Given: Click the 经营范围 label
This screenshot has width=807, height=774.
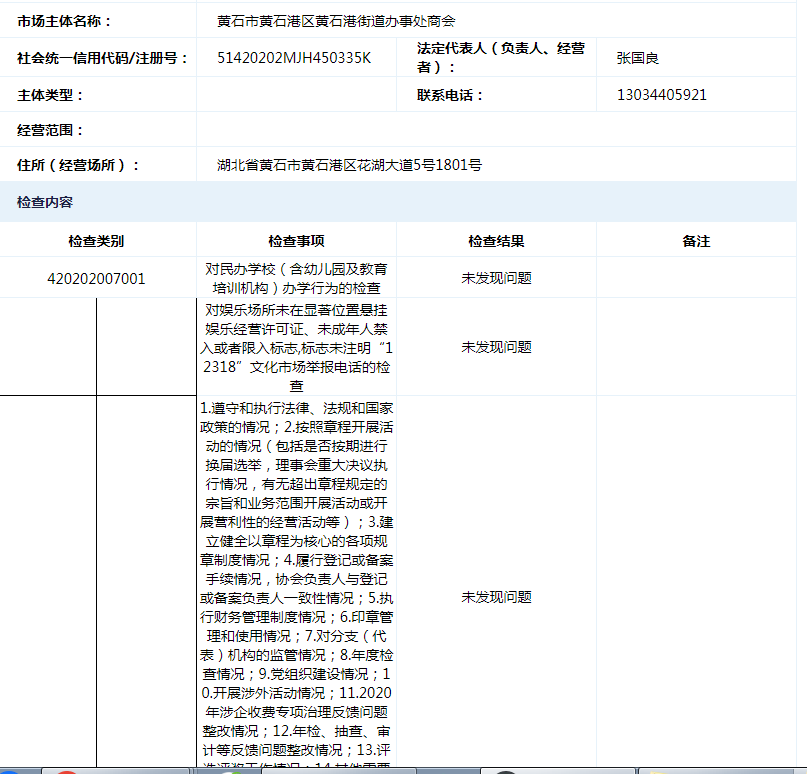Looking at the screenshot, I should [x=51, y=130].
